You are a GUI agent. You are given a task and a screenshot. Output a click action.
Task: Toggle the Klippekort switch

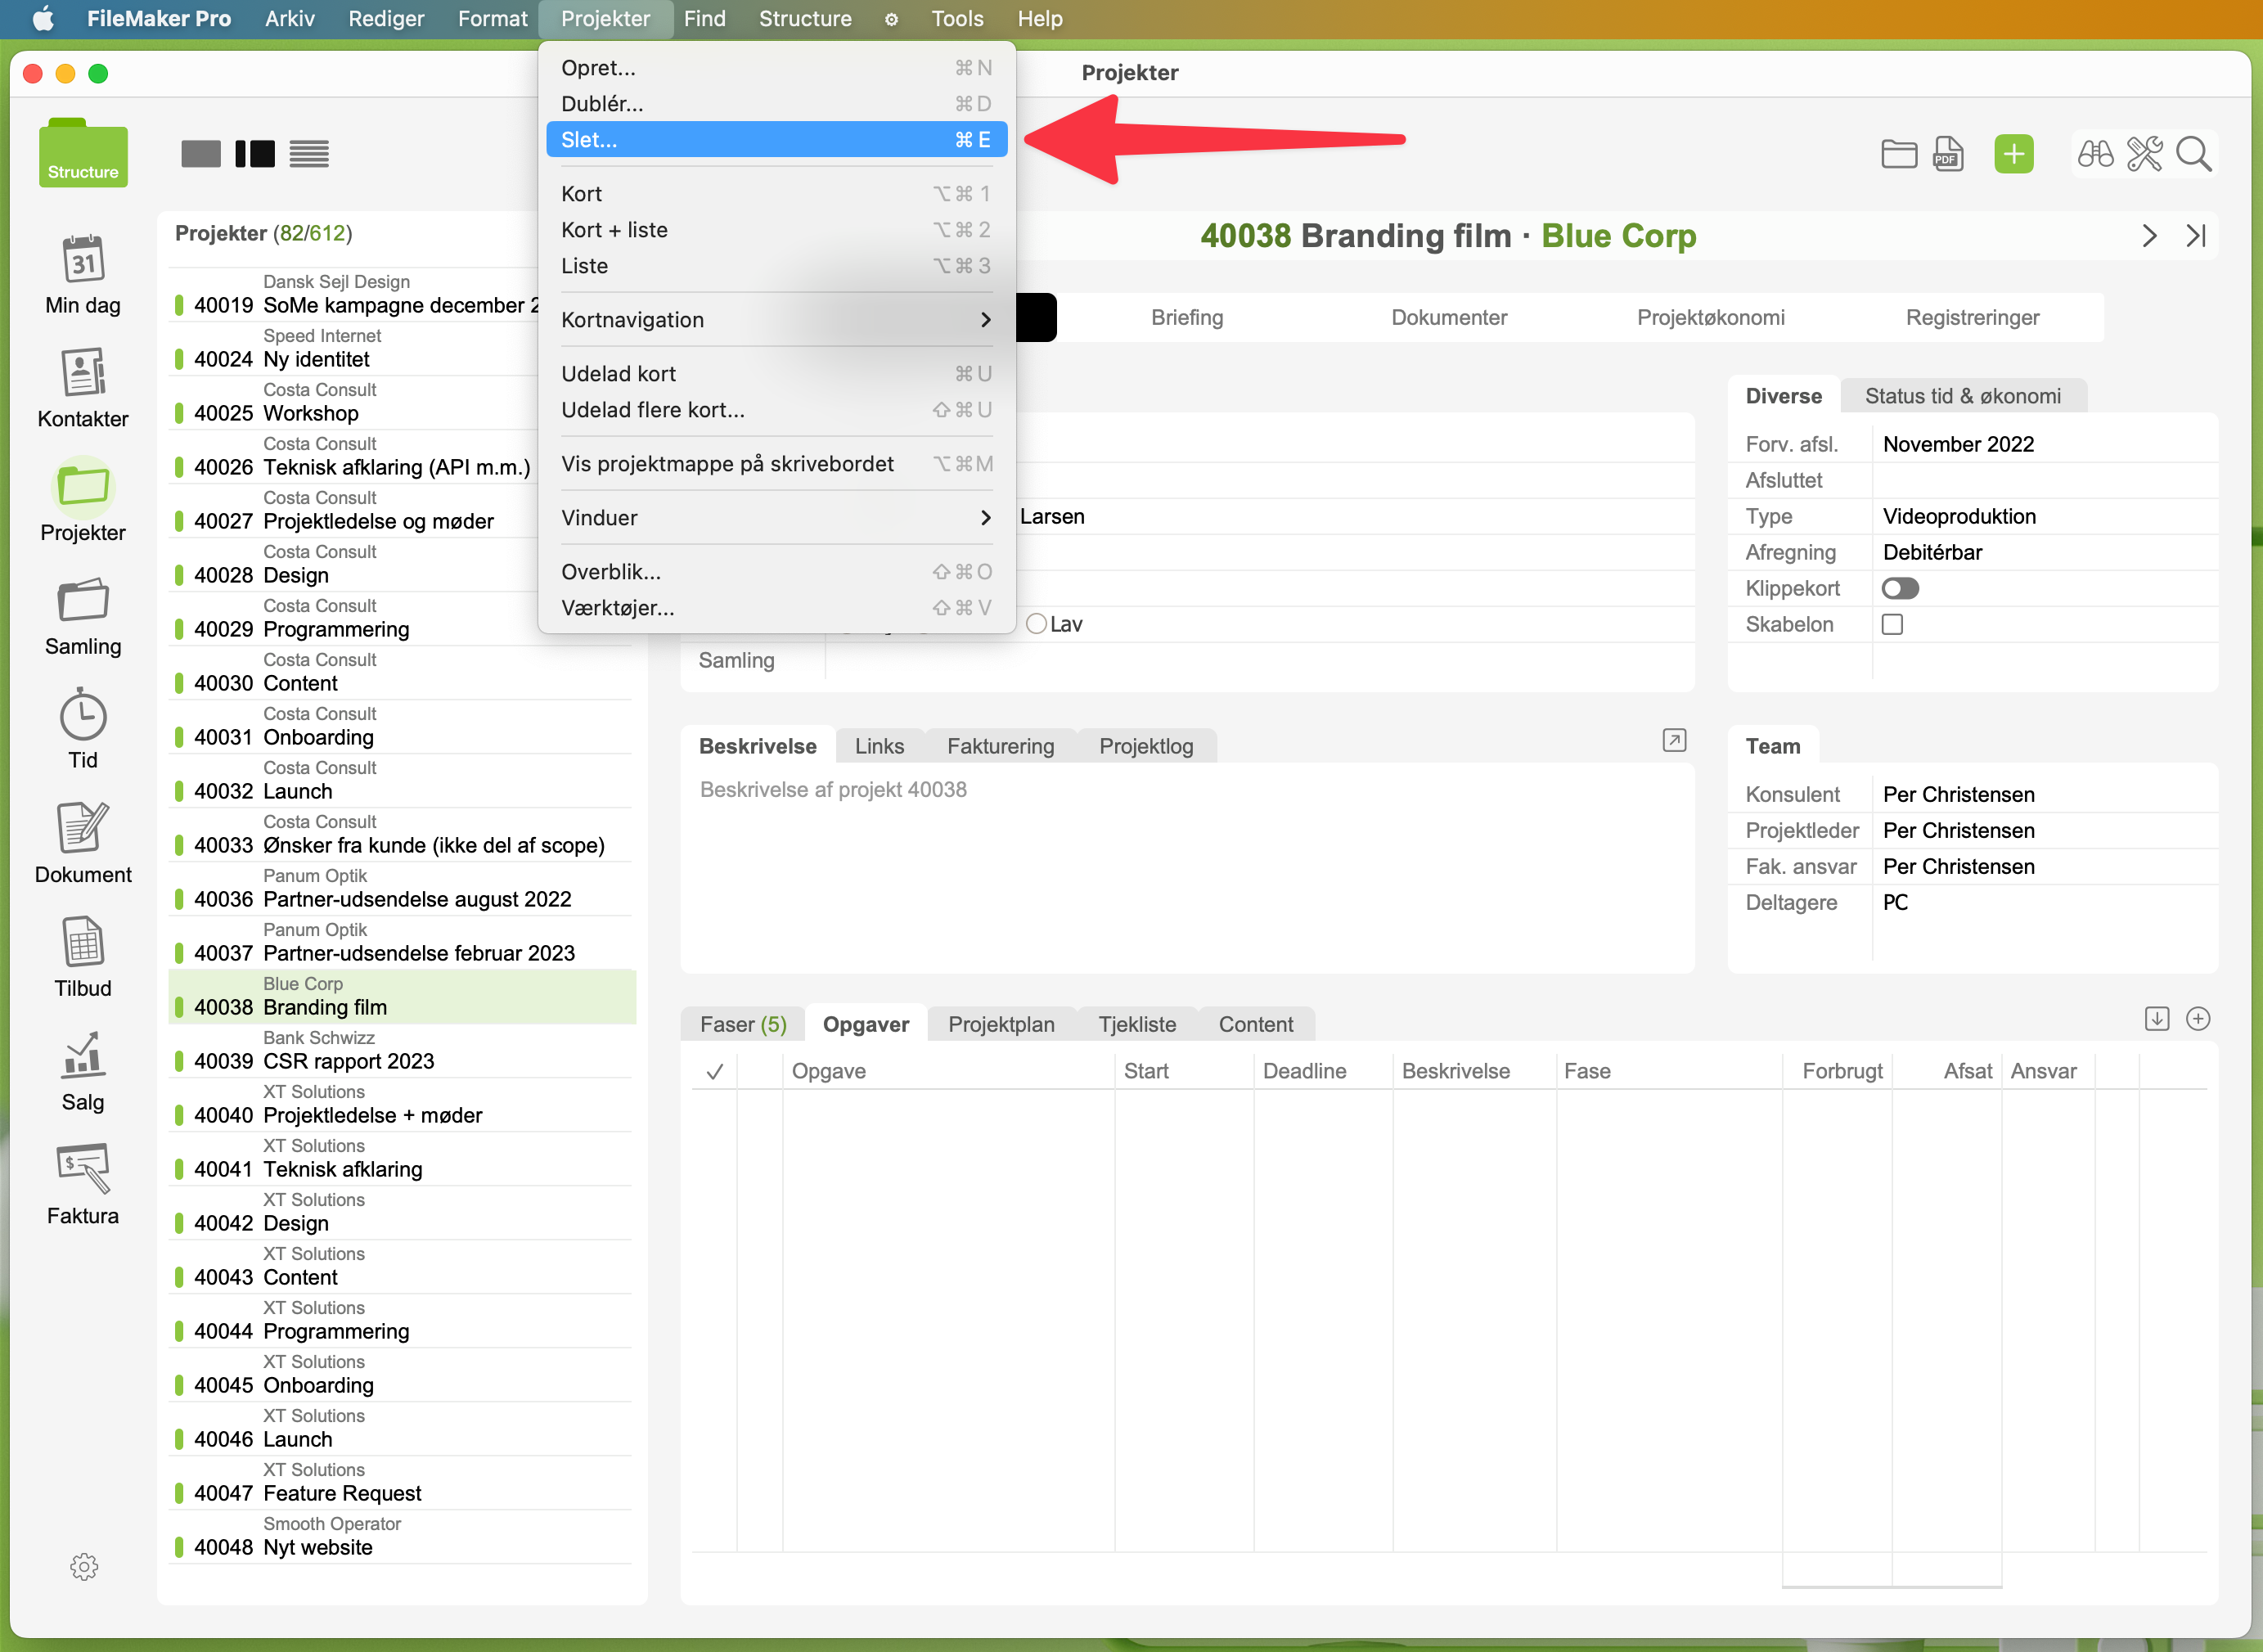tap(1900, 588)
